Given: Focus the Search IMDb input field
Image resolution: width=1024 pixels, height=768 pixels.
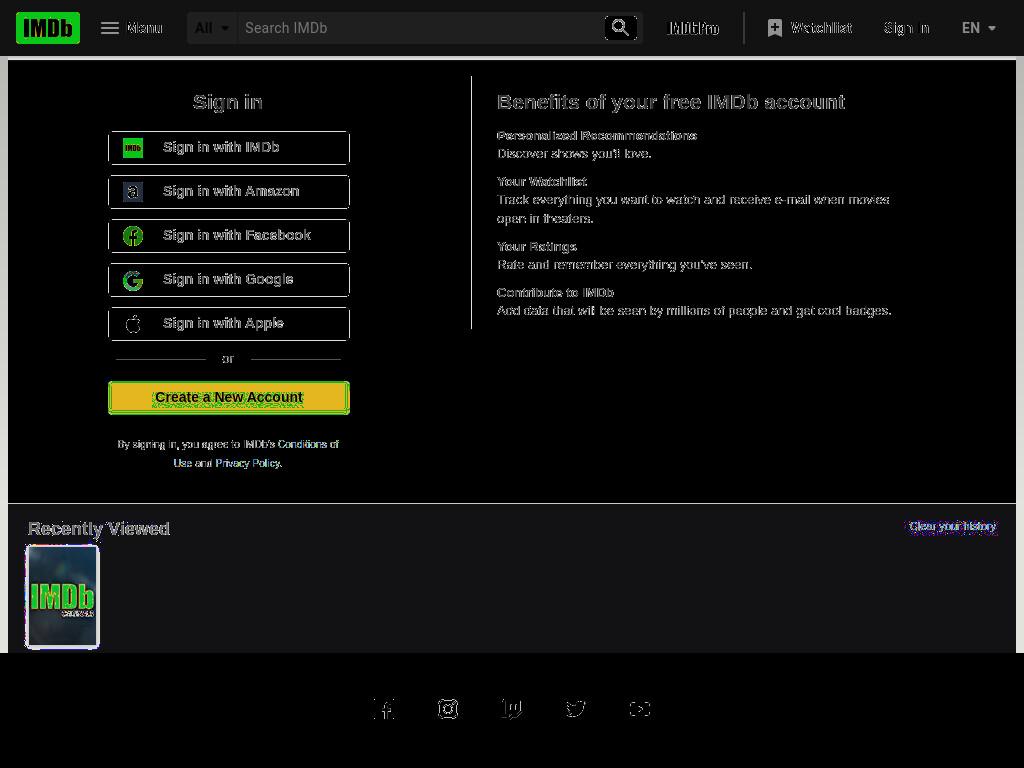Looking at the screenshot, I should pyautogui.click(x=421, y=28).
